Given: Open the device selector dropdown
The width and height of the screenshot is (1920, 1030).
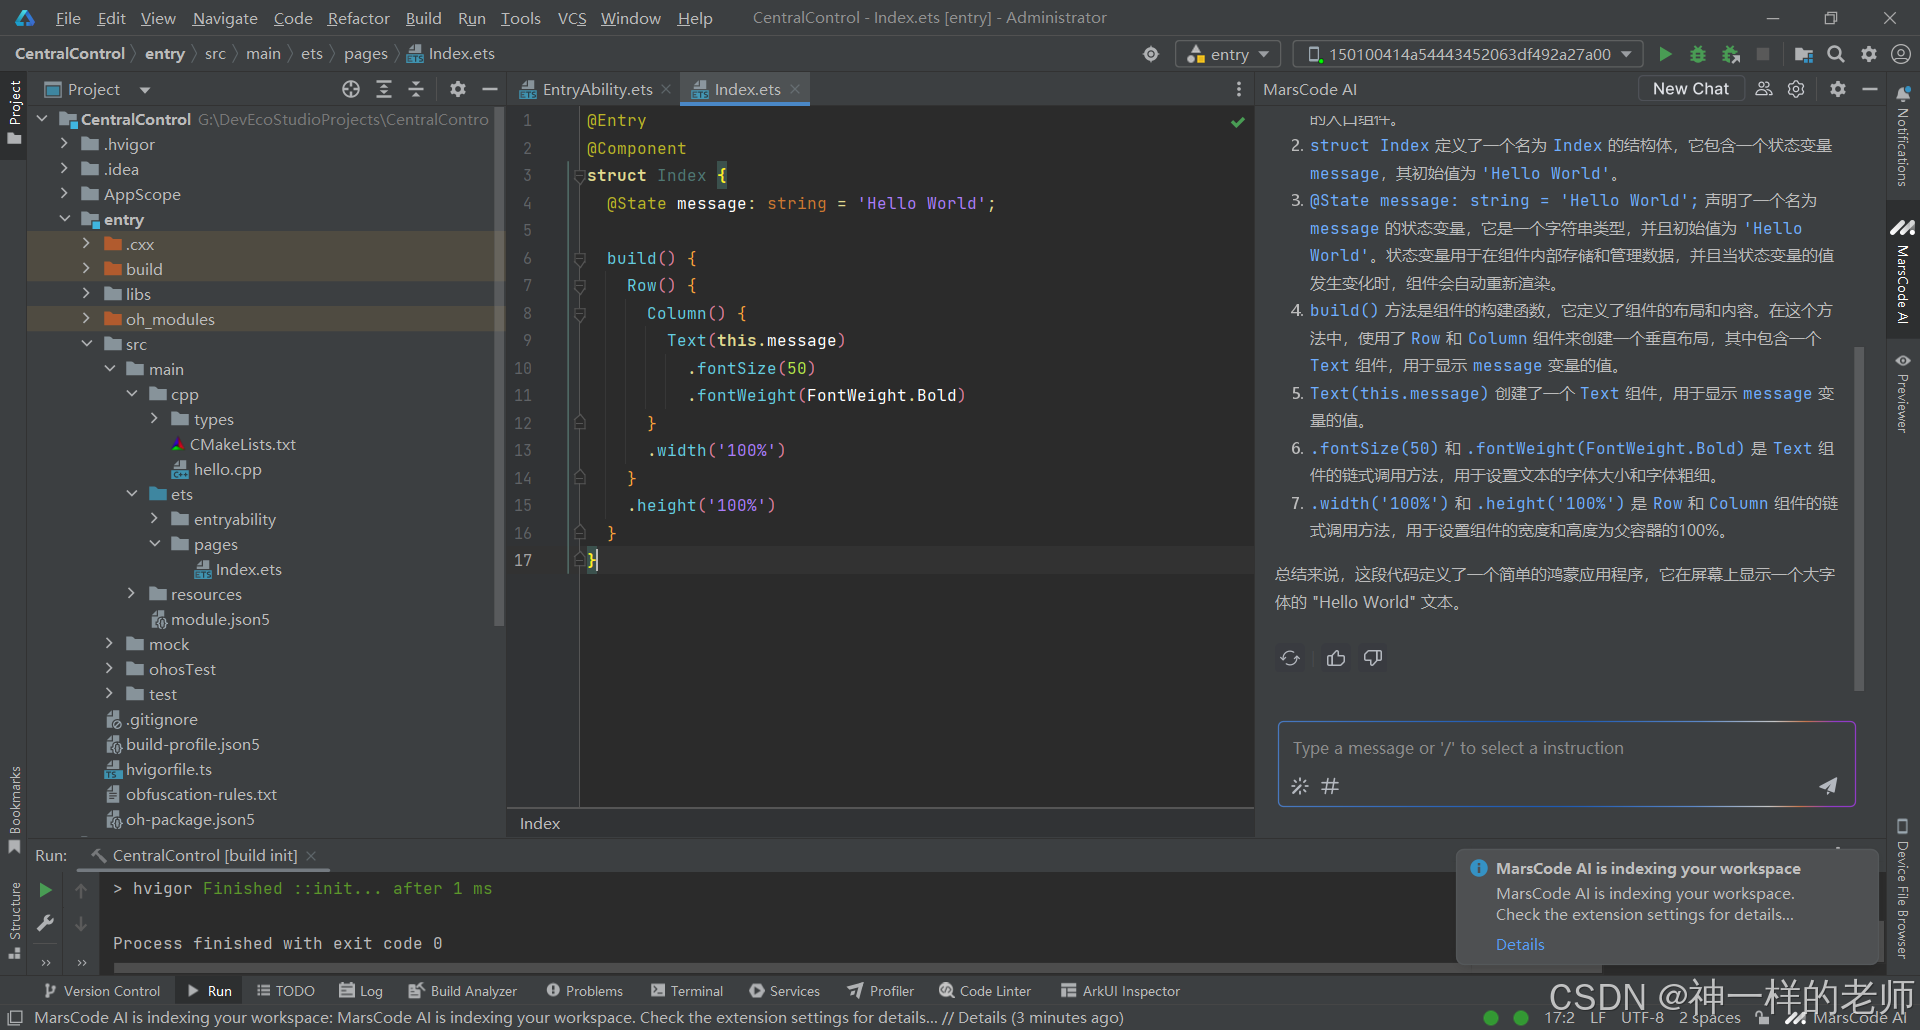Looking at the screenshot, I should pos(1469,54).
